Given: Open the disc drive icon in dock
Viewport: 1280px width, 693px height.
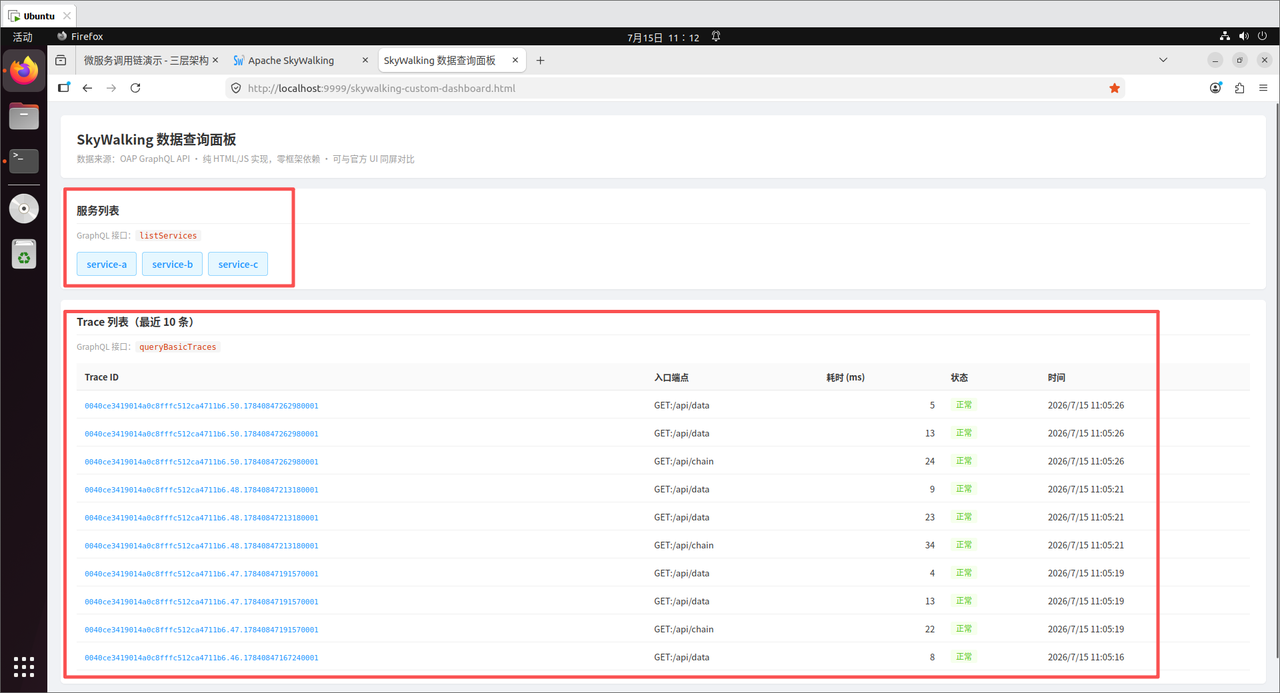Looking at the screenshot, I should tap(24, 208).
